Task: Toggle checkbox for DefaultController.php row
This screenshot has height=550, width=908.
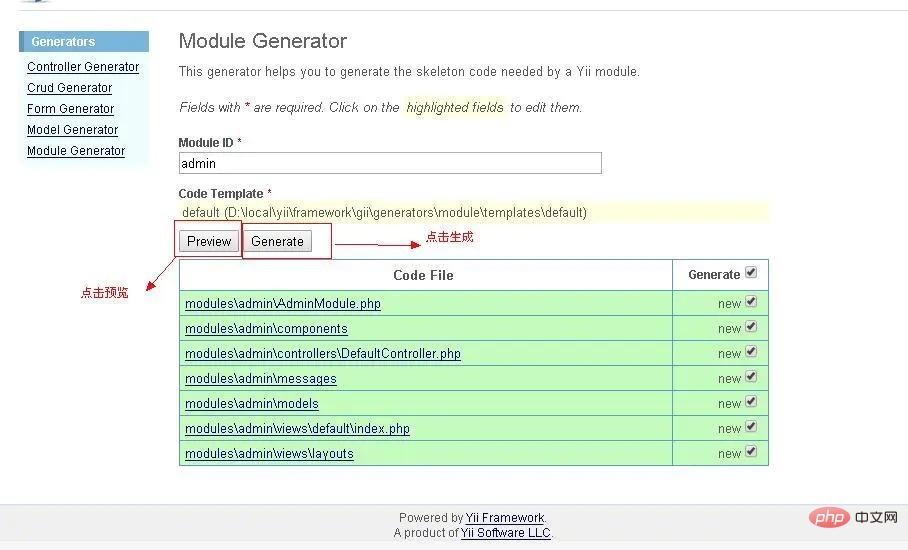Action: click(x=751, y=352)
